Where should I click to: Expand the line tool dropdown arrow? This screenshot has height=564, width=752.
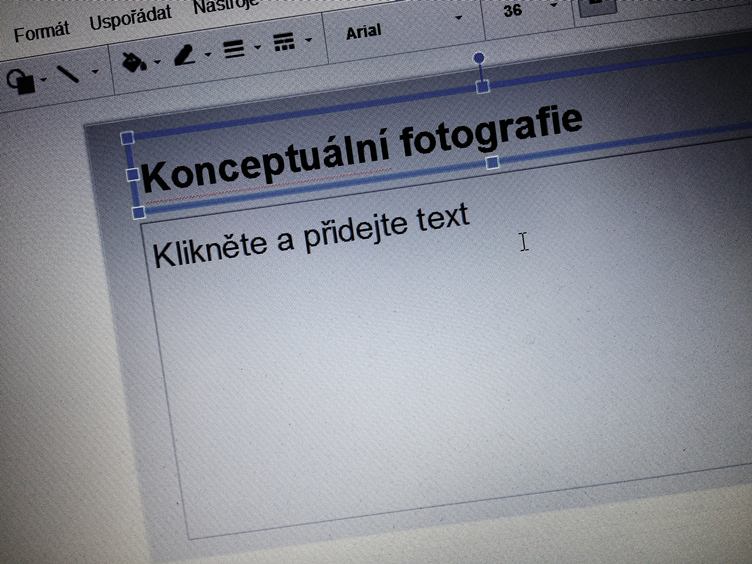pos(95,71)
